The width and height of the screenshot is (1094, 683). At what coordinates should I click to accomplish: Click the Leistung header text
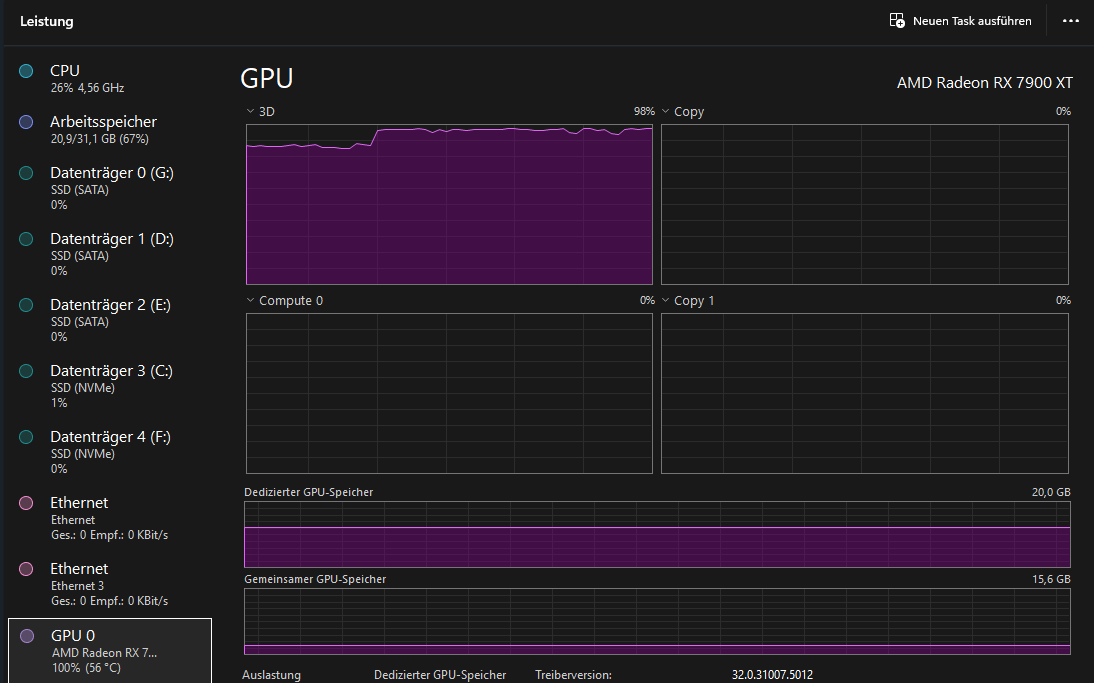tap(47, 21)
